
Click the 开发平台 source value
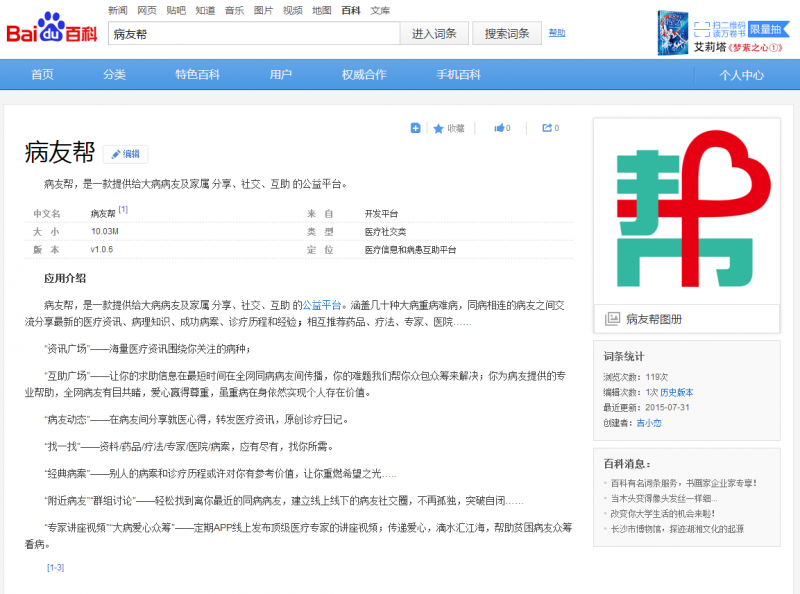click(x=381, y=214)
